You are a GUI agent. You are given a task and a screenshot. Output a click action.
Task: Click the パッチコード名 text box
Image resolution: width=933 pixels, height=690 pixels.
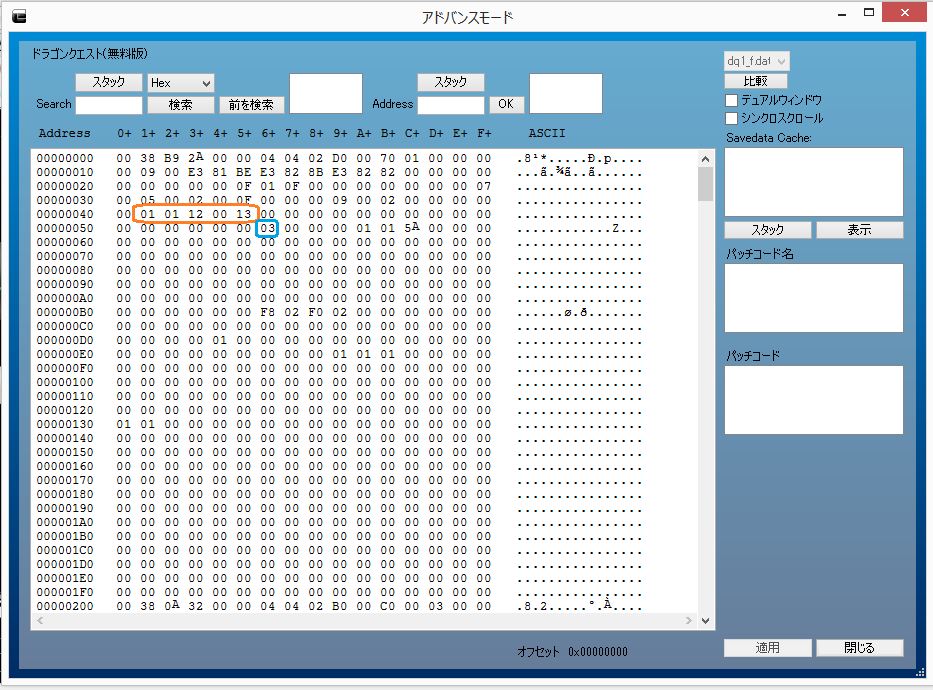(x=814, y=298)
